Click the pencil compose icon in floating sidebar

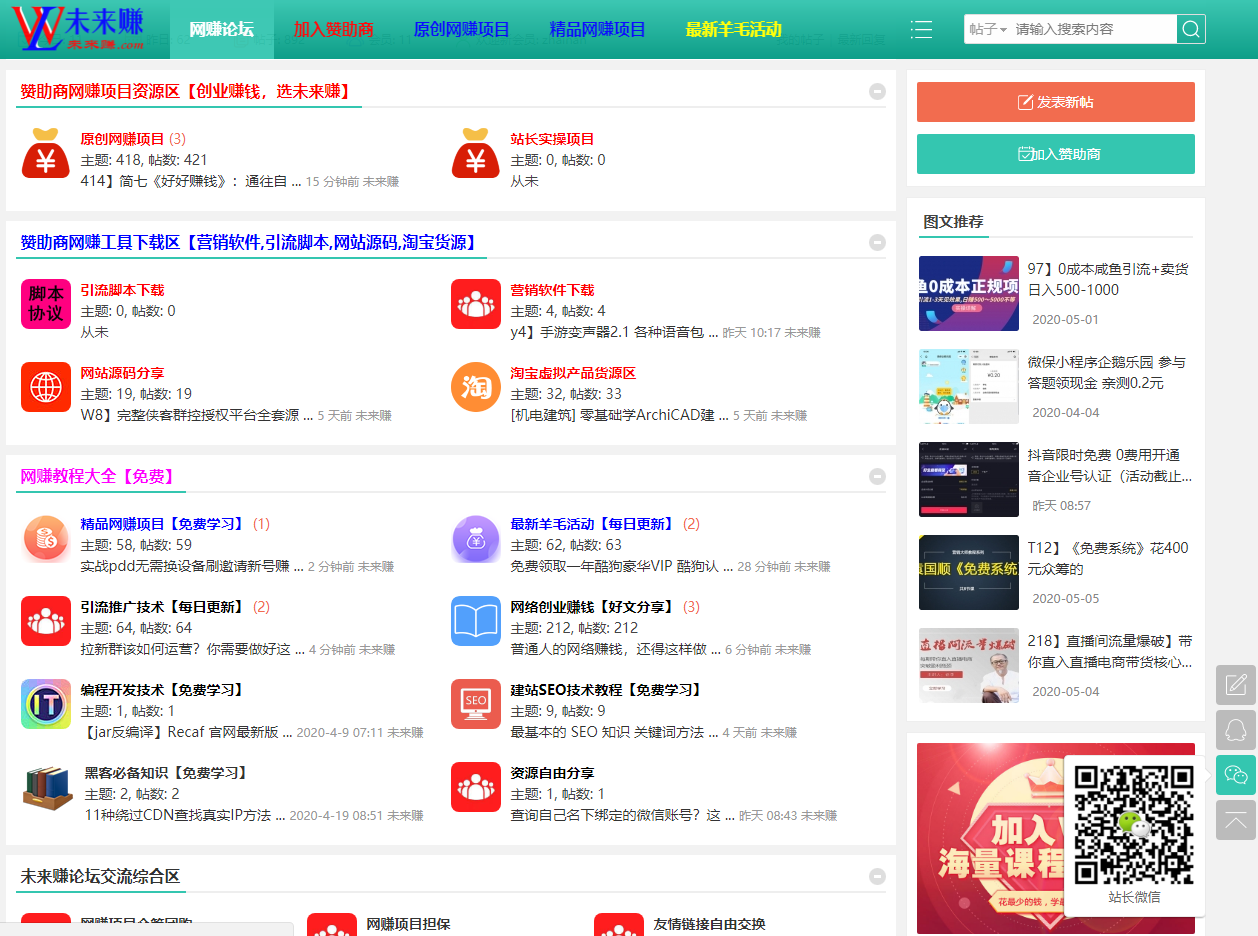(1235, 685)
